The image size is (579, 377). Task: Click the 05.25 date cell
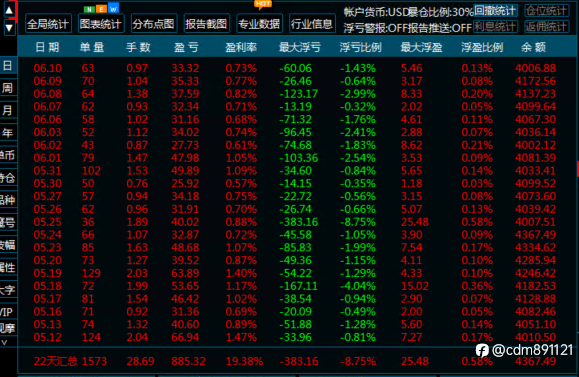coord(48,222)
